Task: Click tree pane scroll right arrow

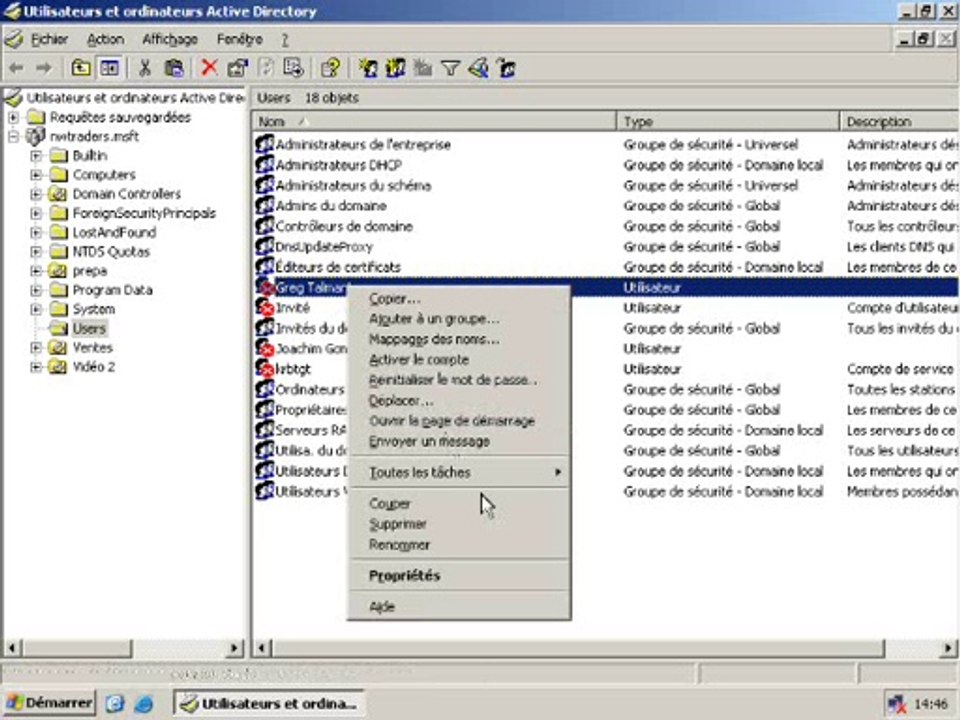Action: click(234, 648)
